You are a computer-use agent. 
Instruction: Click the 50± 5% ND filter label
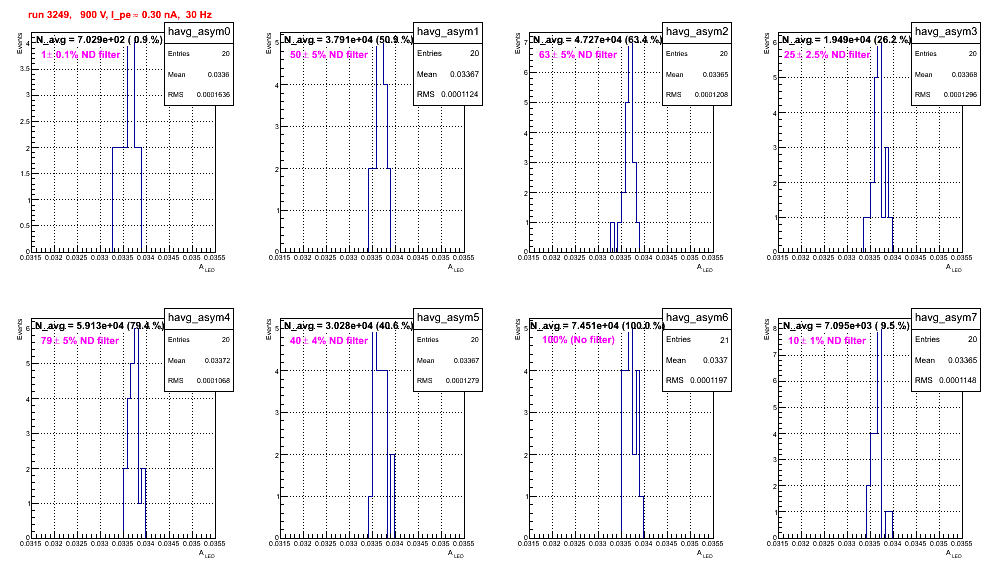tap(329, 55)
